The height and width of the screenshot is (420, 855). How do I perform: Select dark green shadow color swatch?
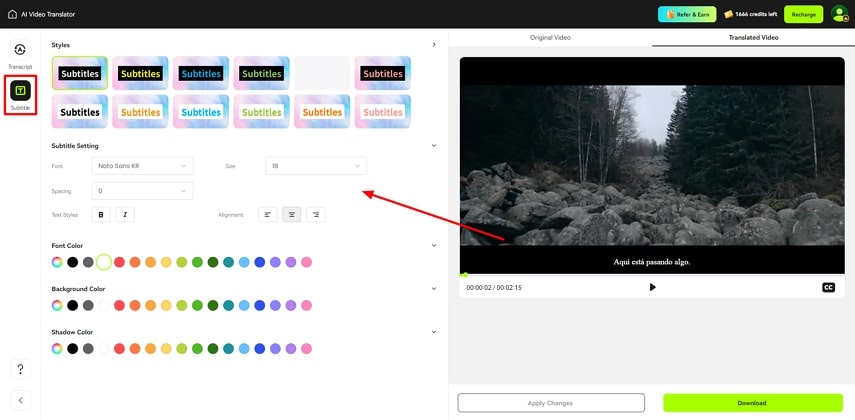(x=213, y=349)
